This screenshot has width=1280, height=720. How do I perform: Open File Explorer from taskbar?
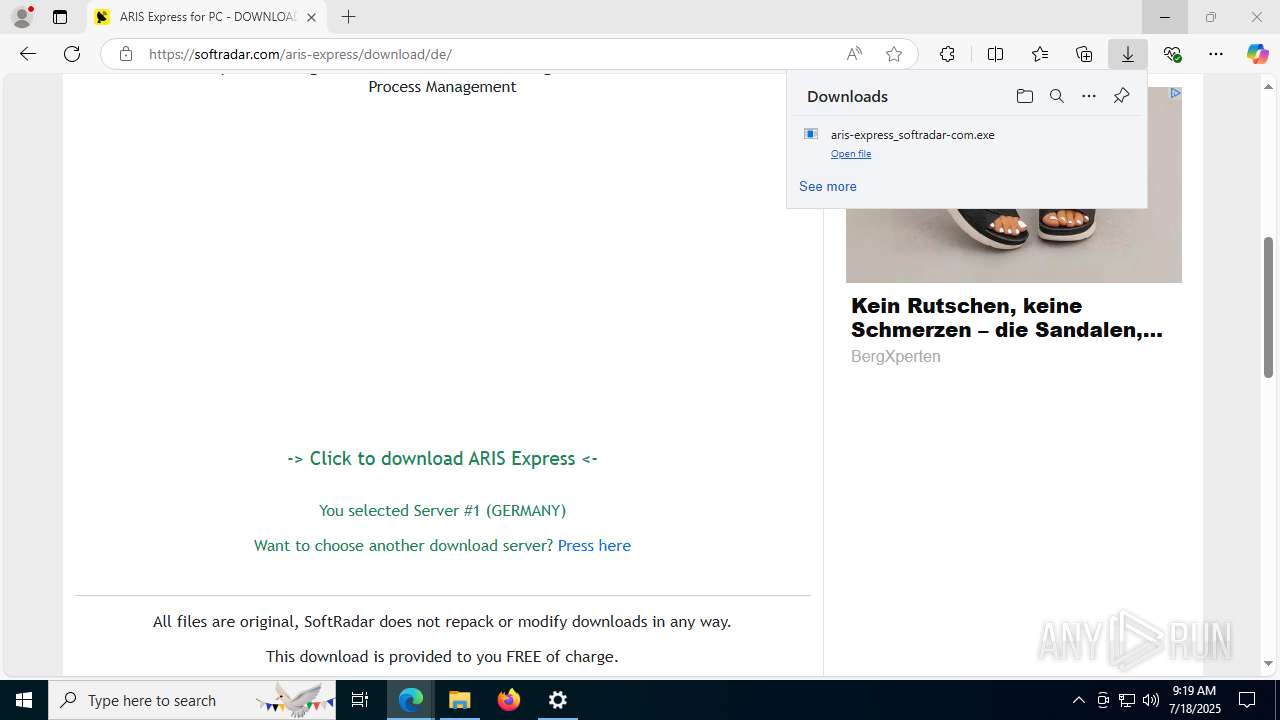[x=460, y=700]
